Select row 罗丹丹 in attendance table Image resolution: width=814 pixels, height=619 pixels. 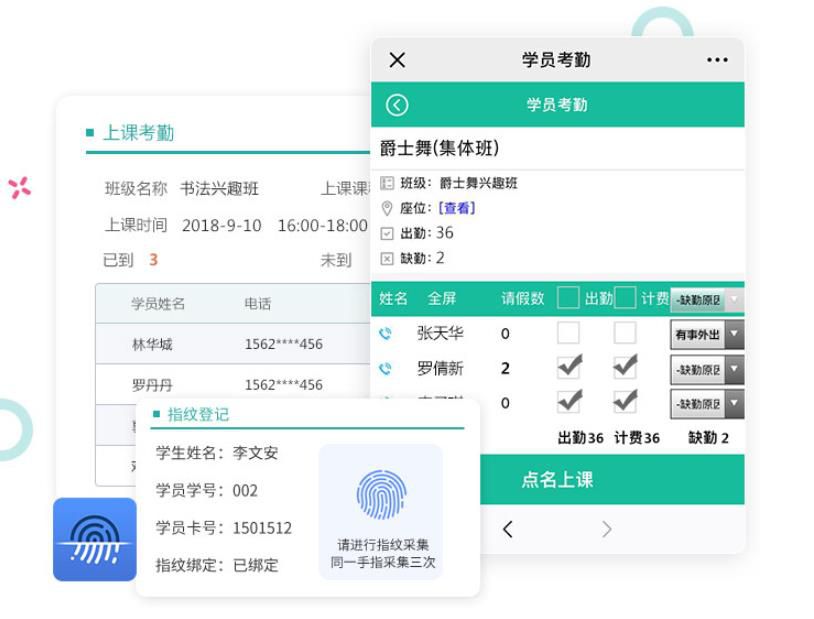pos(233,384)
